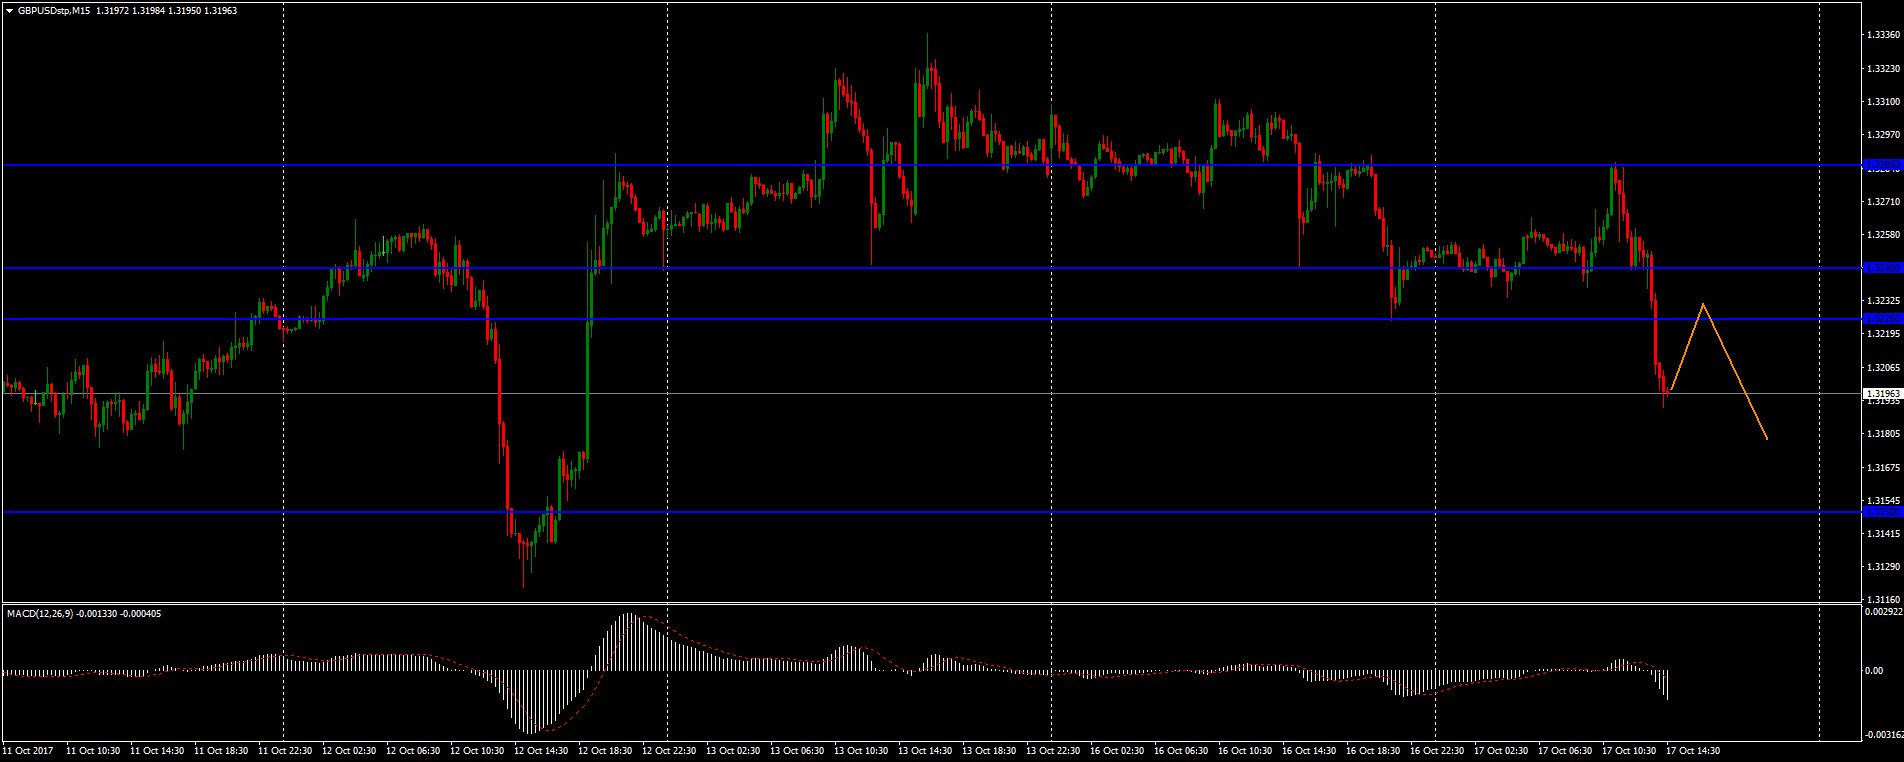
Task: Open the chart dropdown triangle beside GBPUSDstp
Action: (9, 10)
